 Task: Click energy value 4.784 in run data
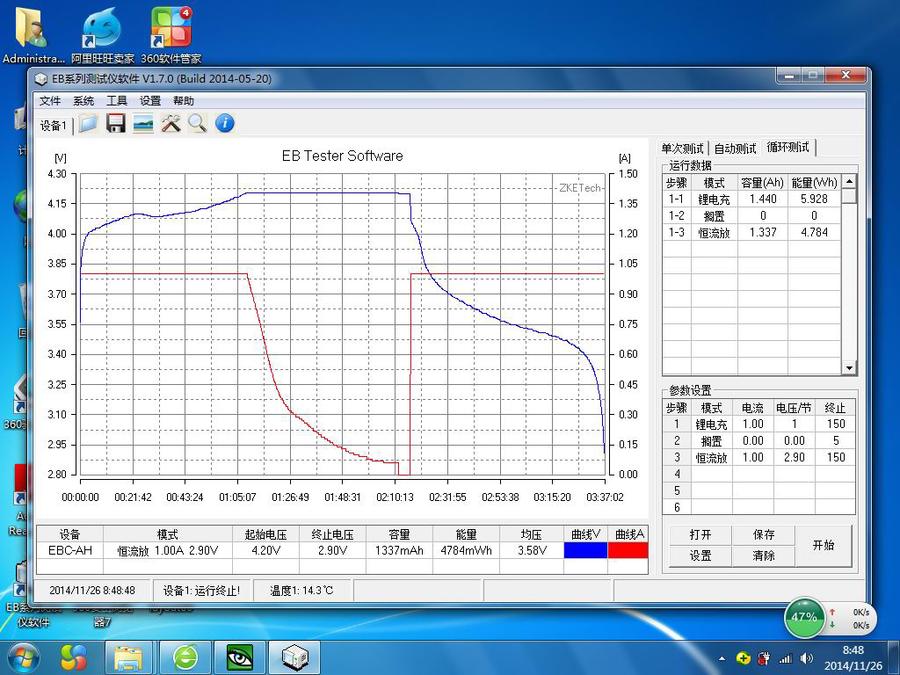(x=814, y=232)
